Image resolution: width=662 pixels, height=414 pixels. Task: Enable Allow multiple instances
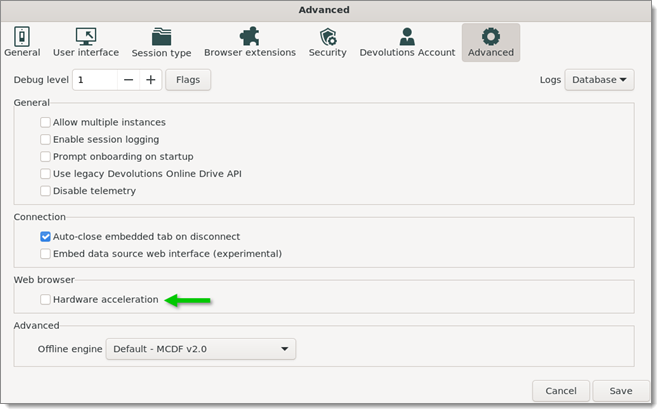tap(45, 122)
